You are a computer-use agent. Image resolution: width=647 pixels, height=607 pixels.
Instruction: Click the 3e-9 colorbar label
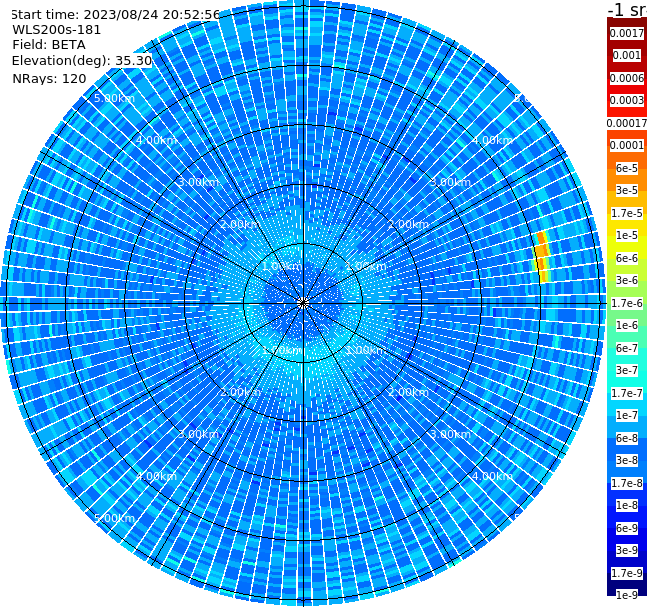tap(627, 550)
